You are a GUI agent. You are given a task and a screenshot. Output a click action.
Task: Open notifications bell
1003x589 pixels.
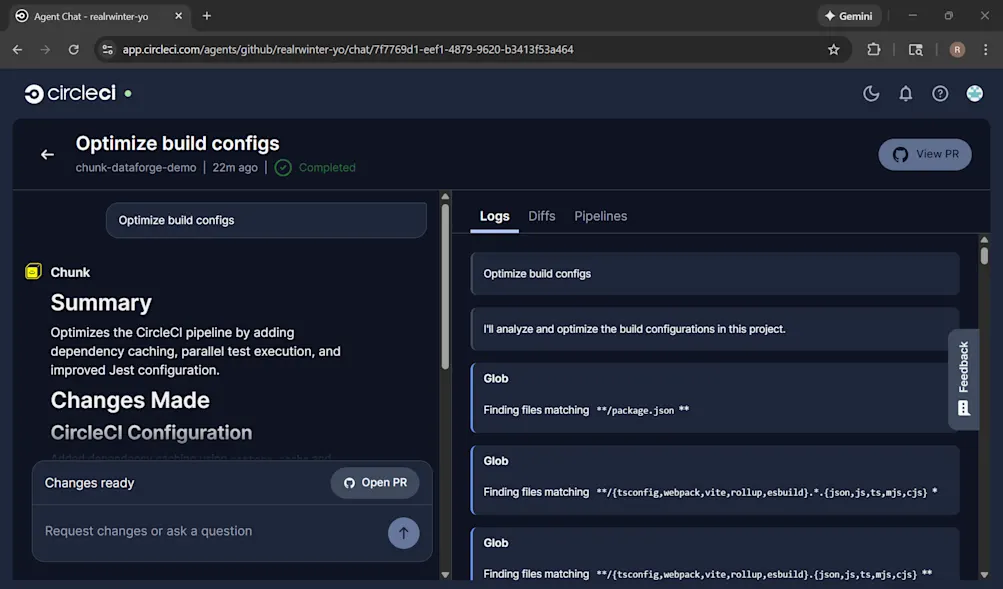[x=905, y=93]
